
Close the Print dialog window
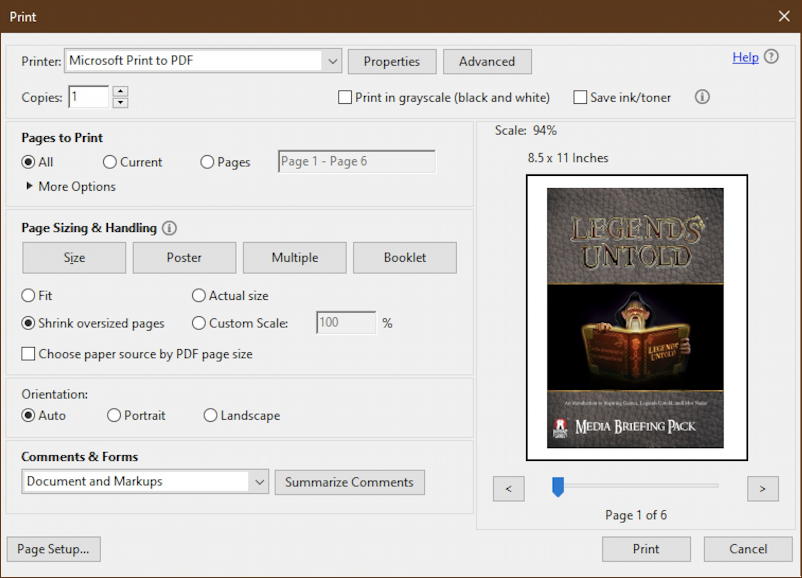pyautogui.click(x=783, y=16)
